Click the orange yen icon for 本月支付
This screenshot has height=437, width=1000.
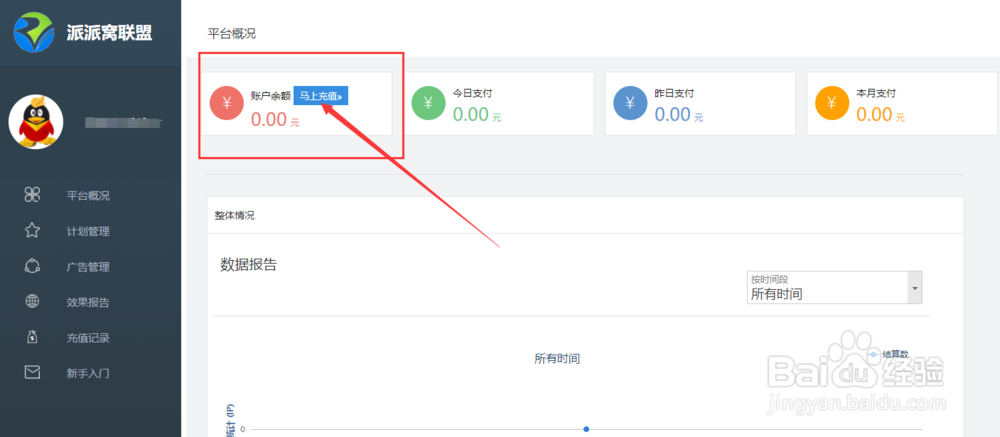click(832, 103)
